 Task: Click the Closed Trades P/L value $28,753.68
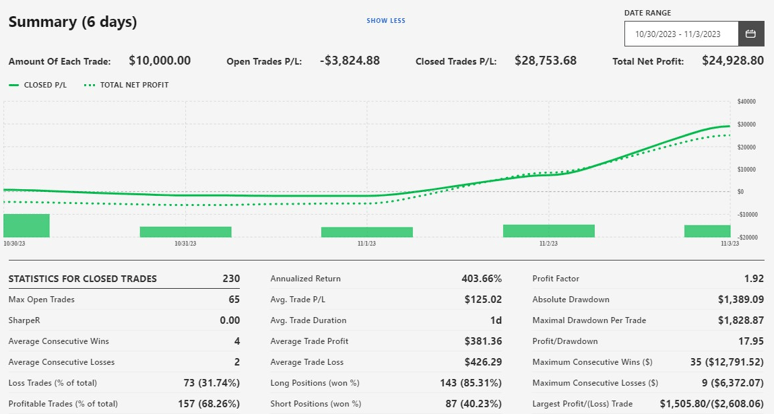point(545,61)
